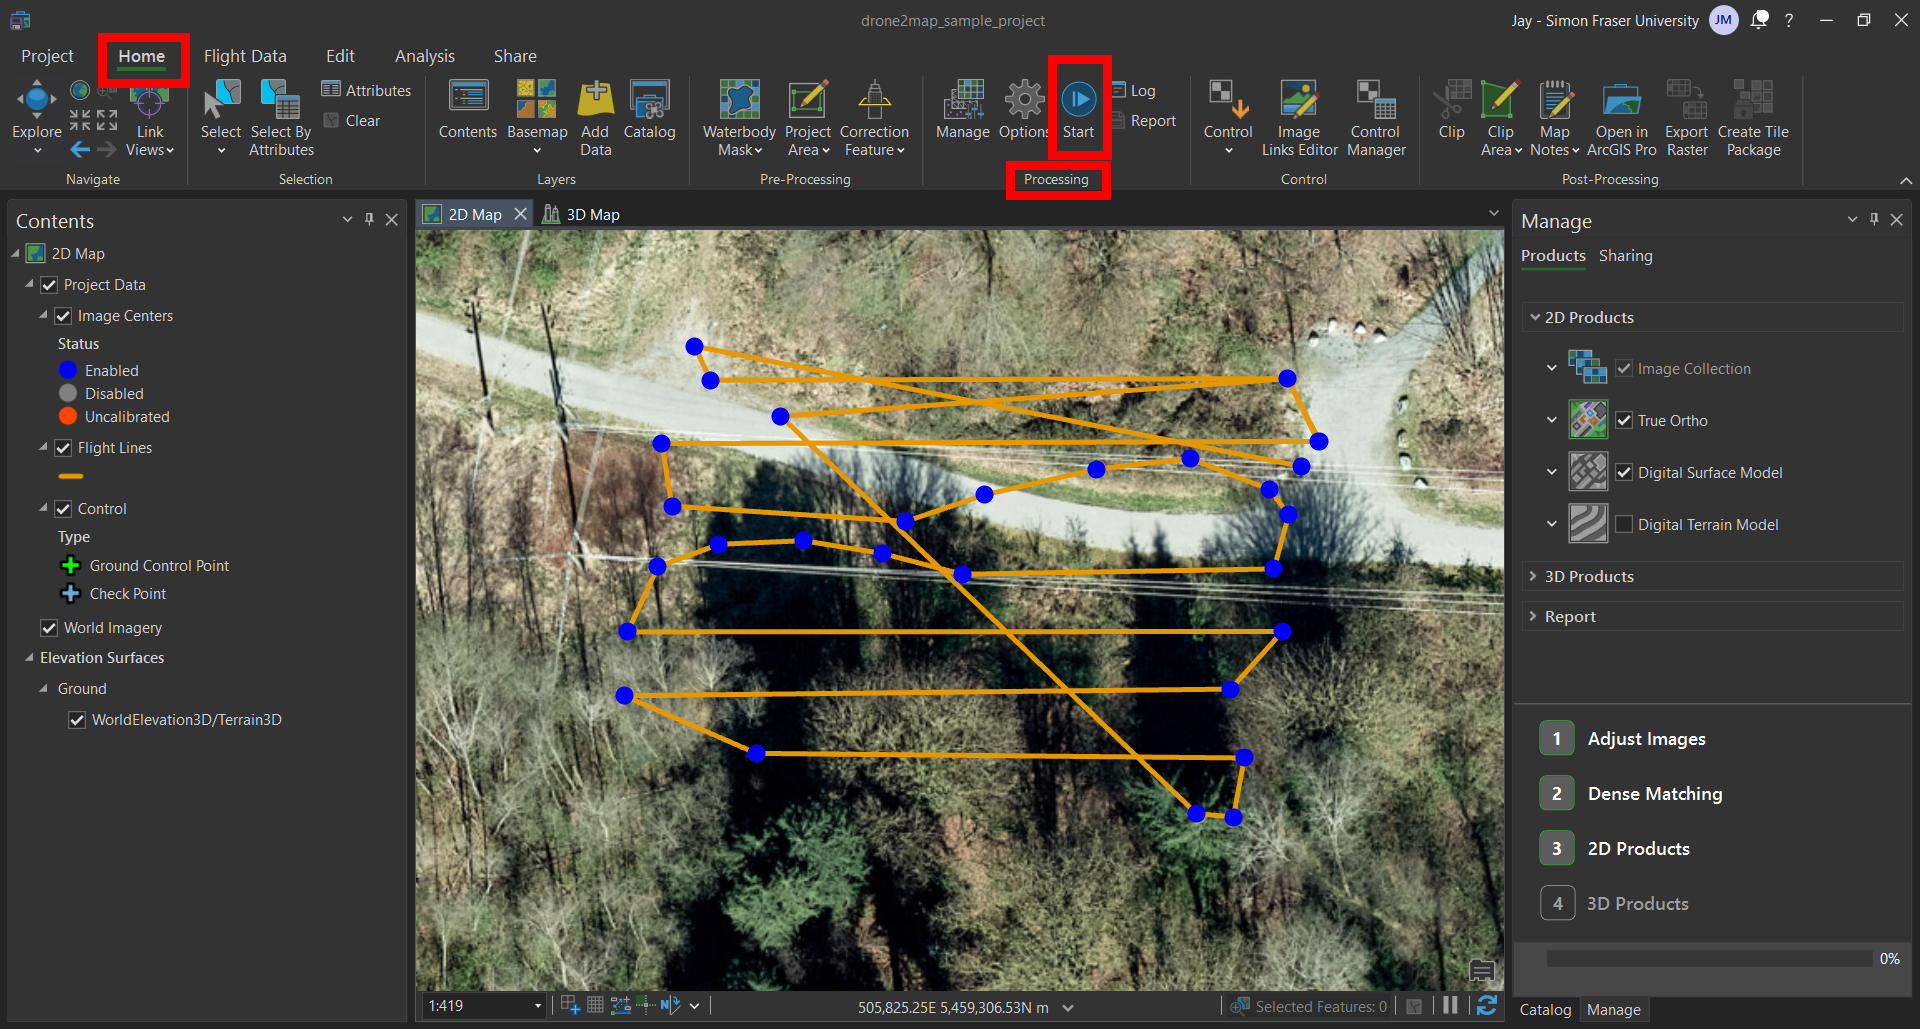Screen dimensions: 1920x1029
Task: Click the Adjust Images step
Action: [1646, 739]
